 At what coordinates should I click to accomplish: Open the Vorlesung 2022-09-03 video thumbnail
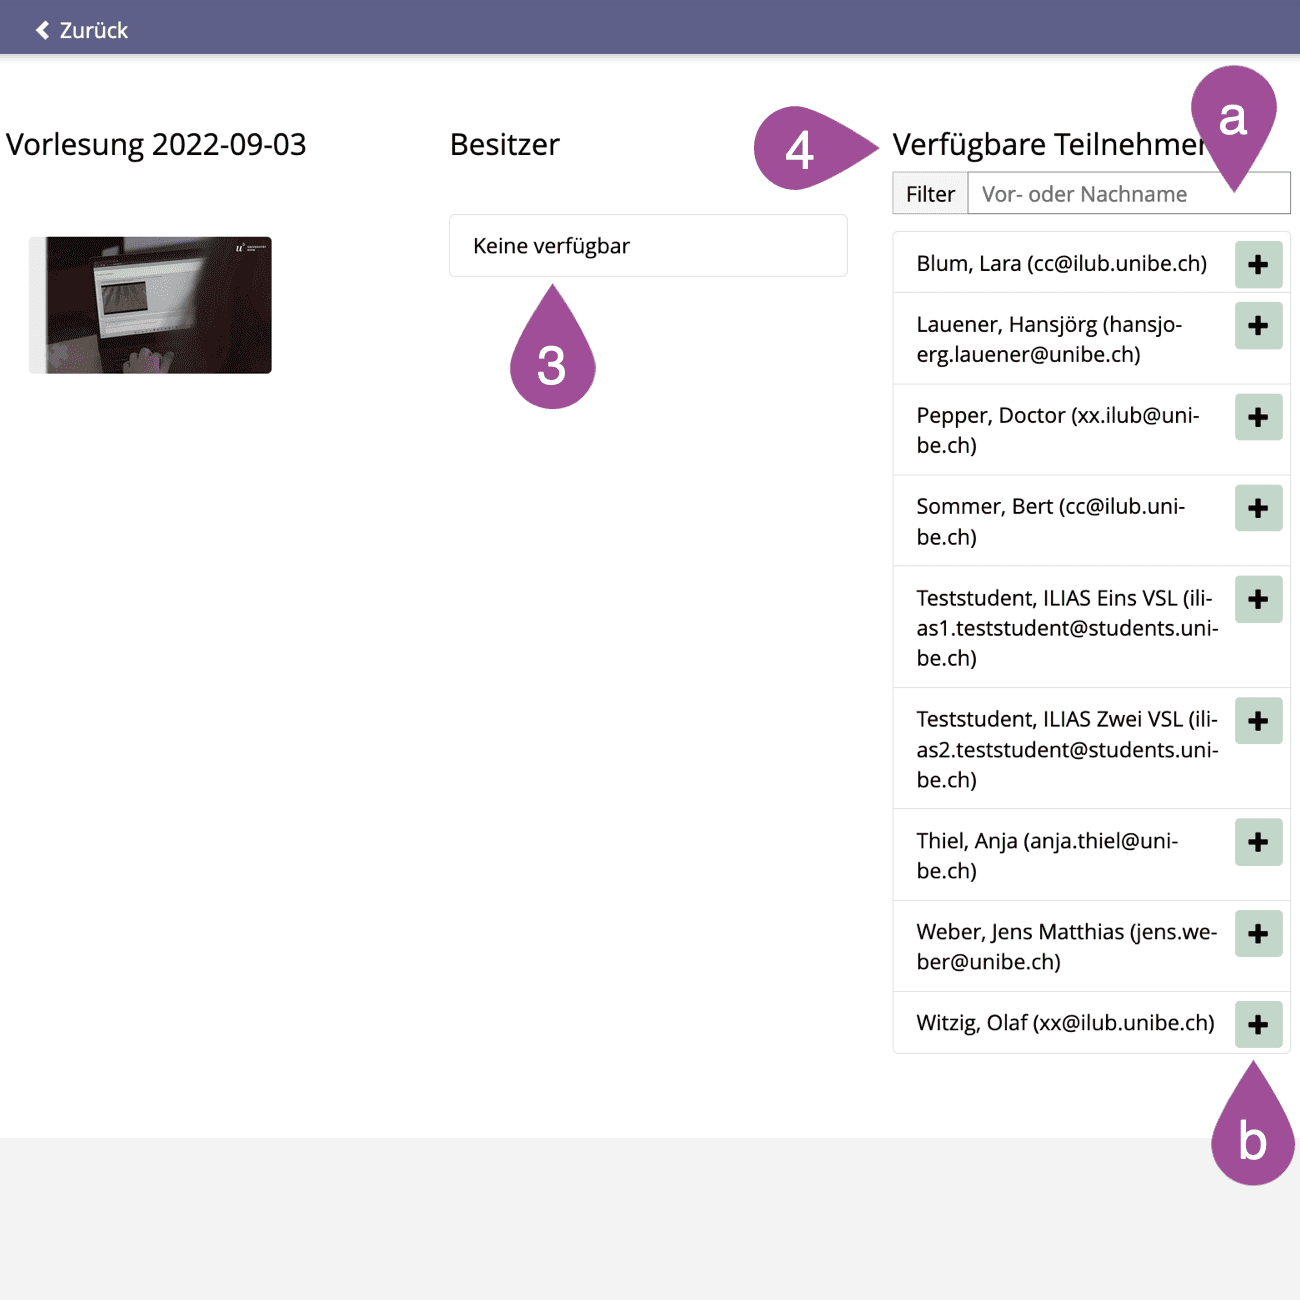point(150,305)
